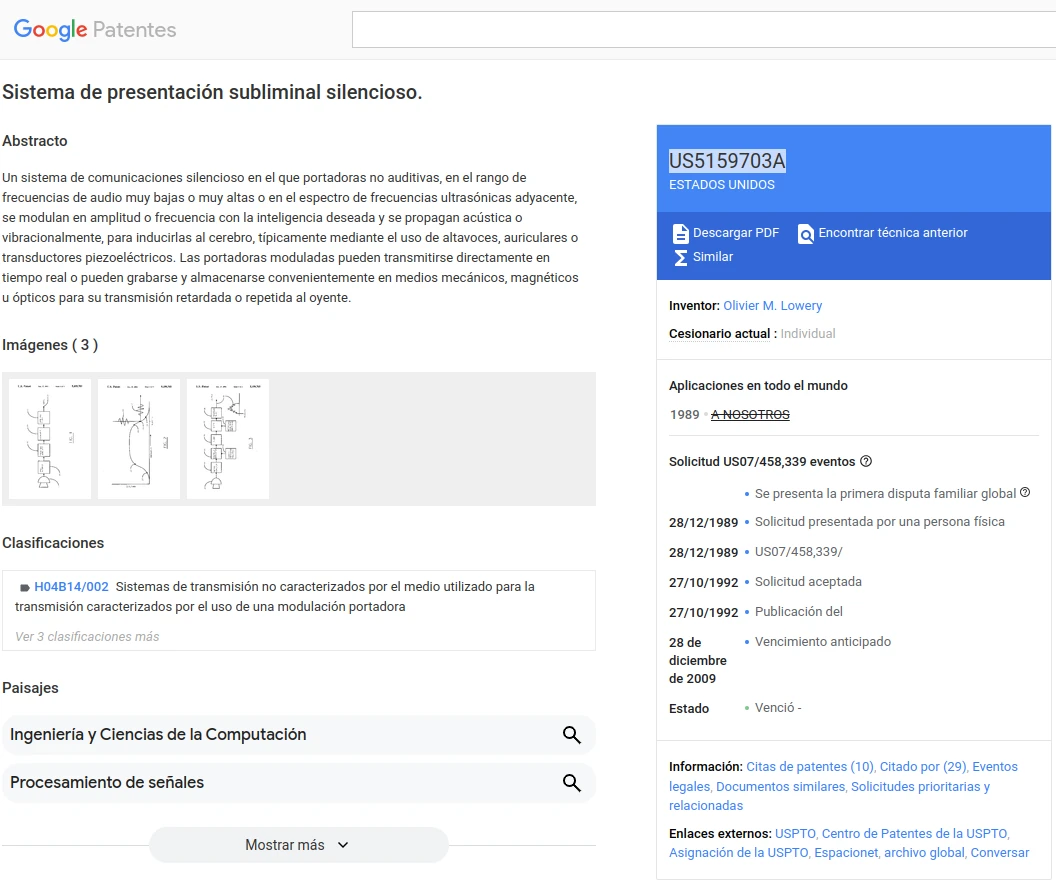Click the help icon next to Solicitud US07/458,339 eventos
Image resolution: width=1056 pixels, height=883 pixels.
(866, 461)
